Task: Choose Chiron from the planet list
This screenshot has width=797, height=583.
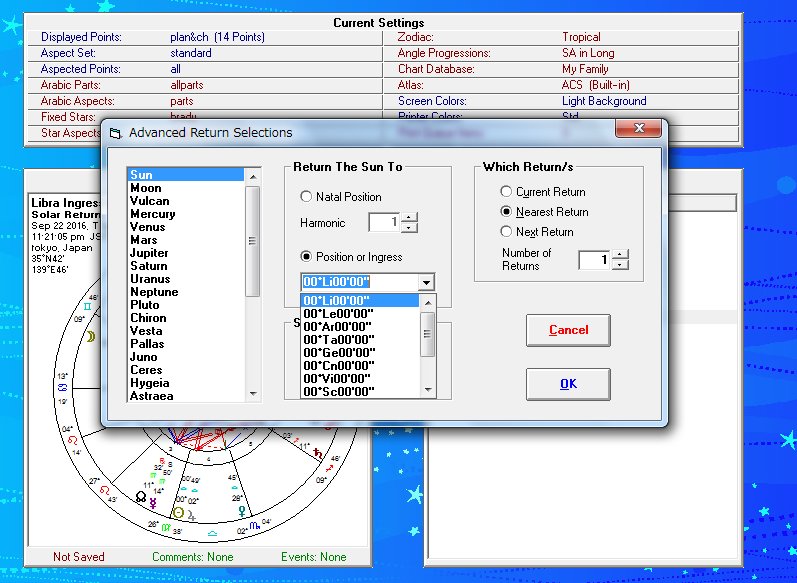Action: point(147,318)
